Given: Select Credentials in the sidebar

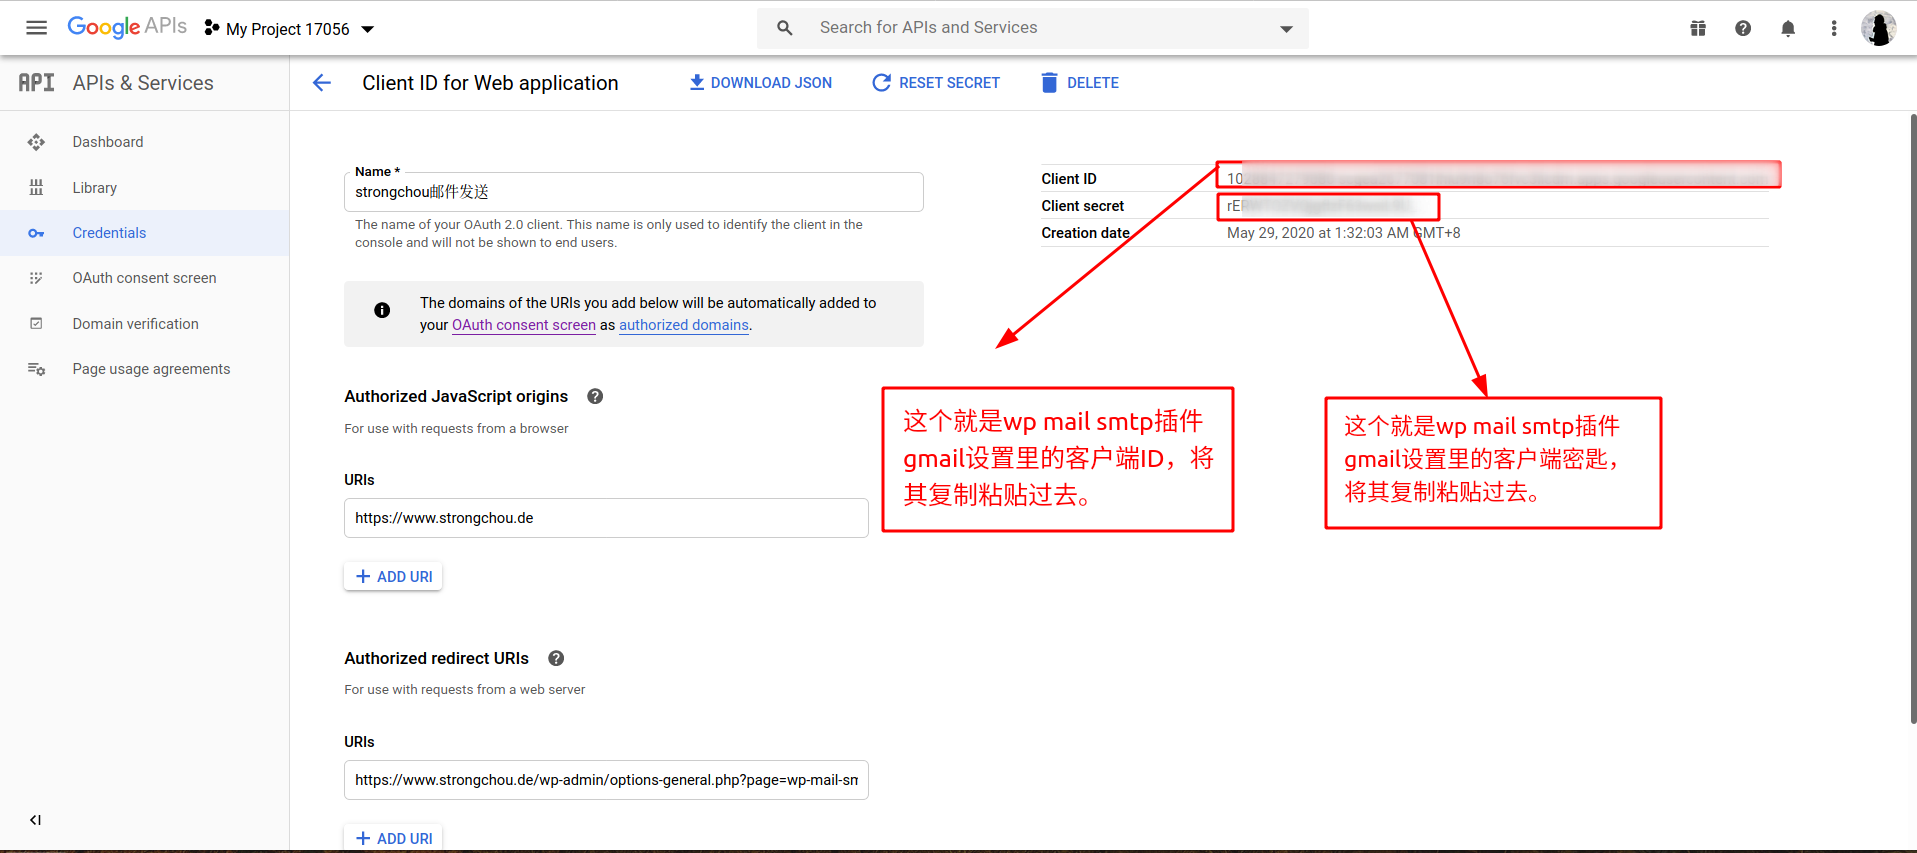Looking at the screenshot, I should click(145, 233).
